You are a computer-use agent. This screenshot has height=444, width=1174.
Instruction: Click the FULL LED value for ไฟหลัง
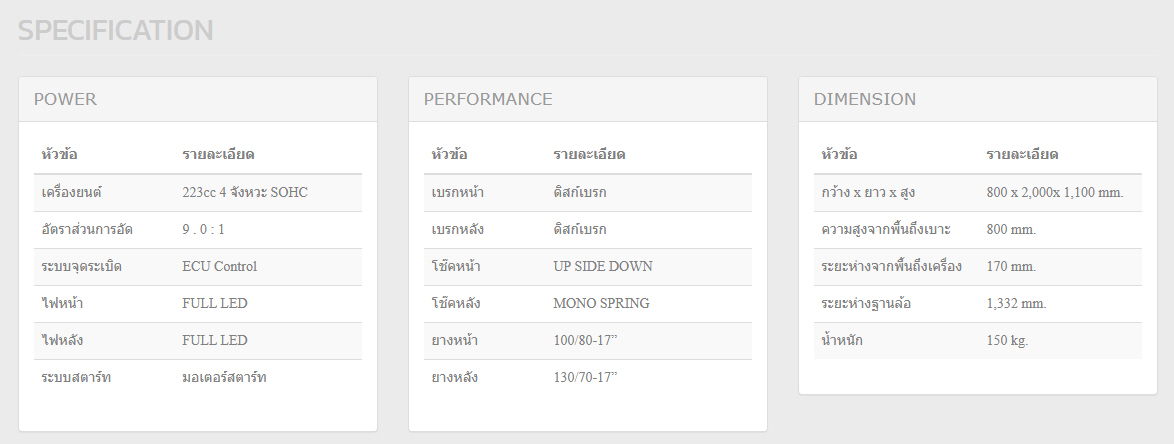(214, 340)
